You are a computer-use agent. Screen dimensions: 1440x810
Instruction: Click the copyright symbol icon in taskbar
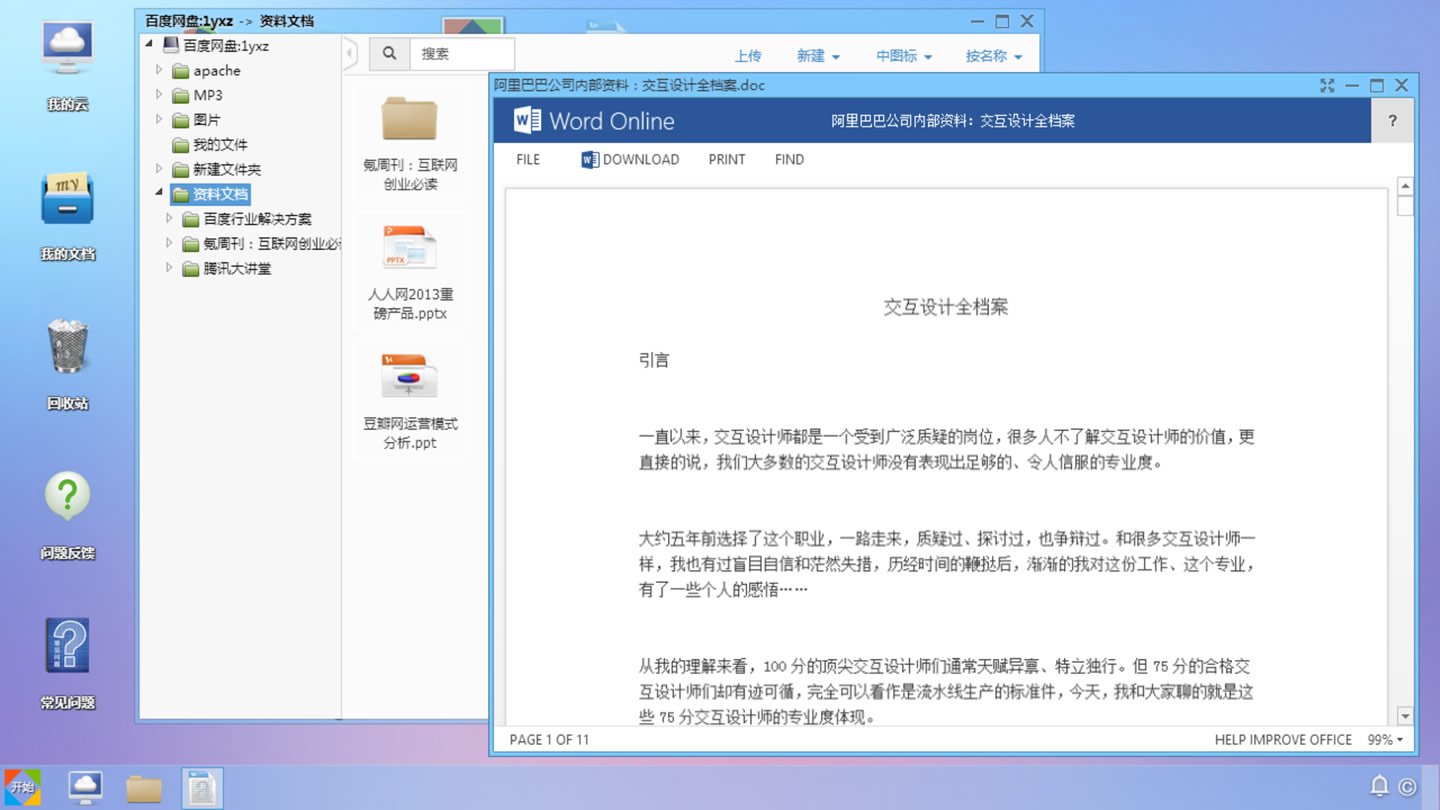pos(1407,787)
